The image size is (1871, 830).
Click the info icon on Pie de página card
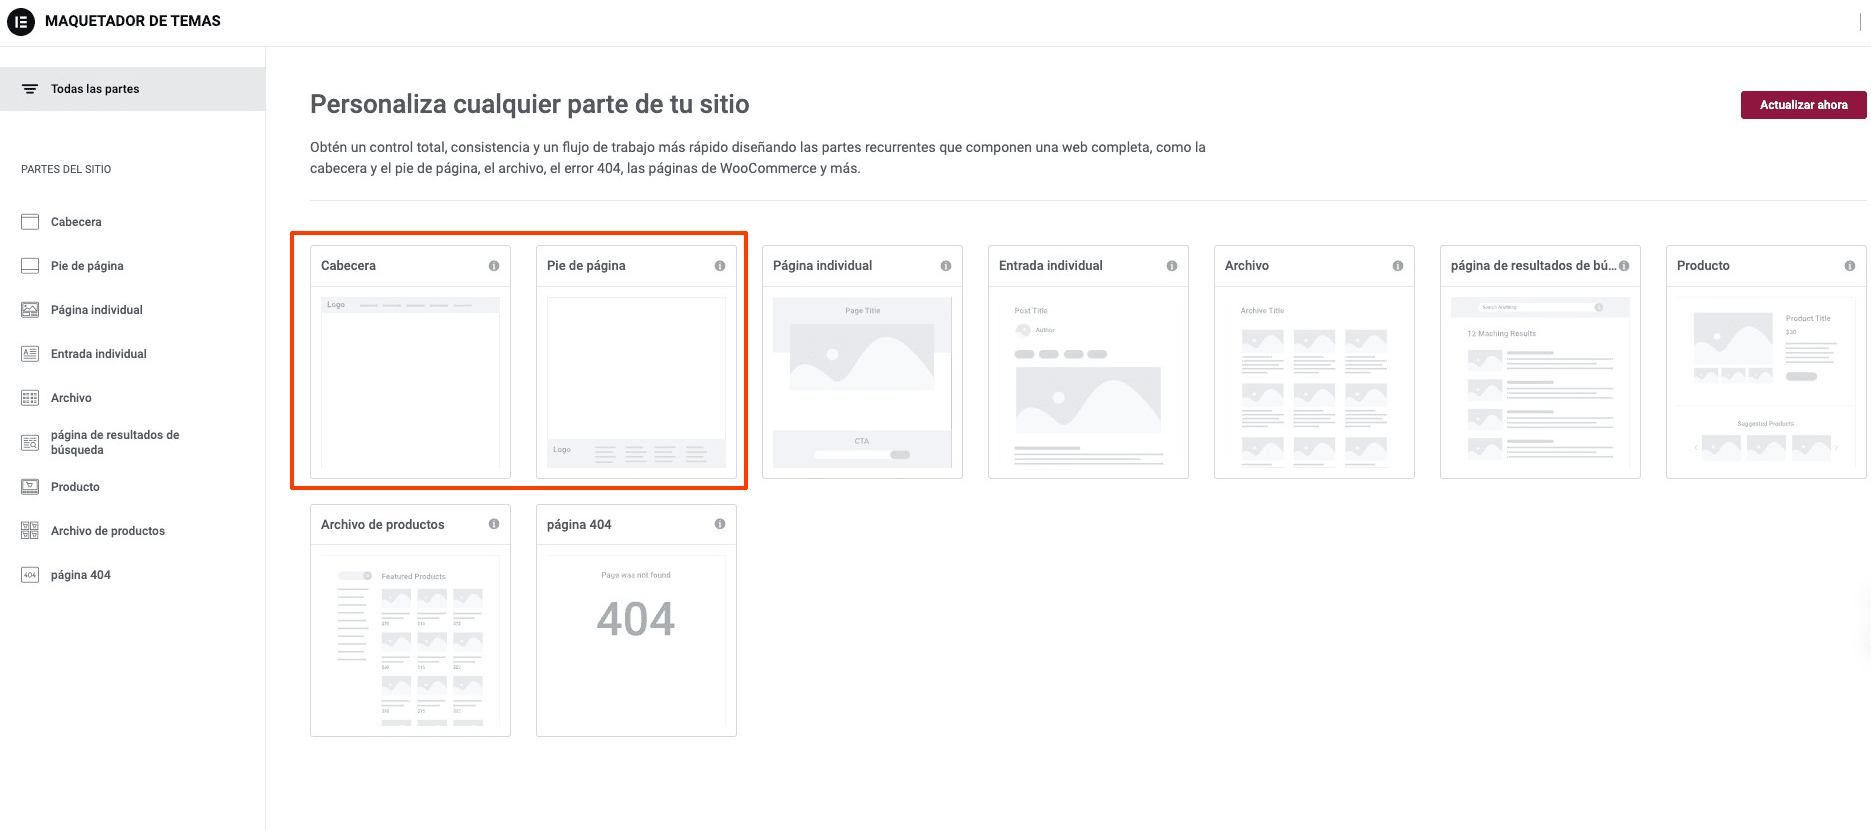point(720,266)
